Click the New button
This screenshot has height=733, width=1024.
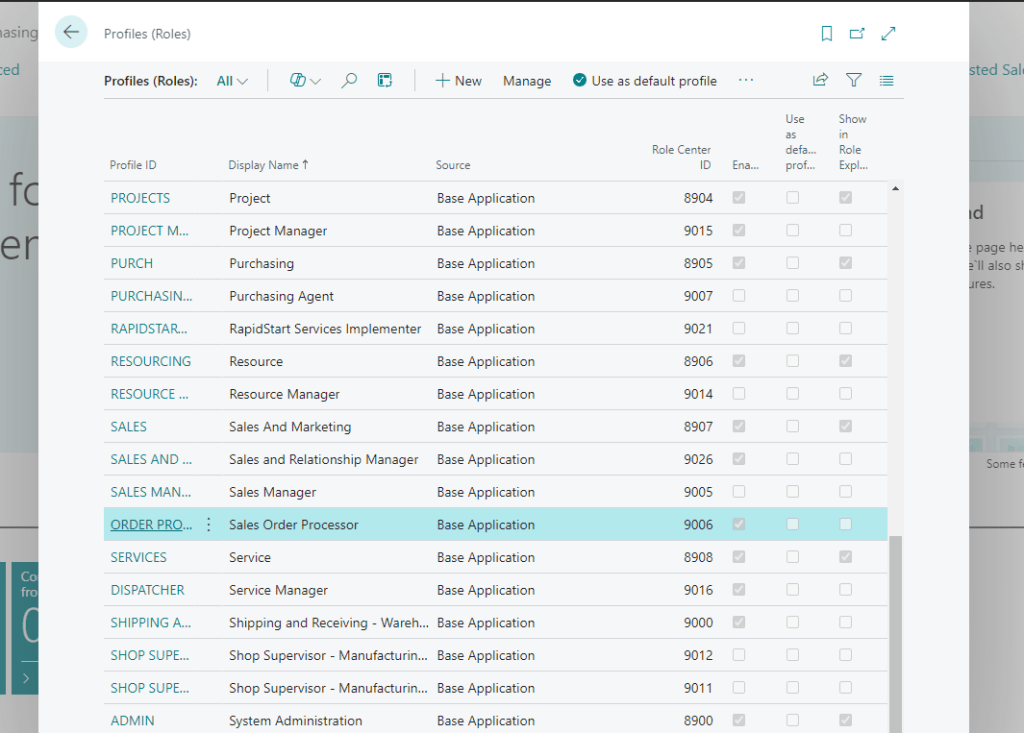(458, 81)
